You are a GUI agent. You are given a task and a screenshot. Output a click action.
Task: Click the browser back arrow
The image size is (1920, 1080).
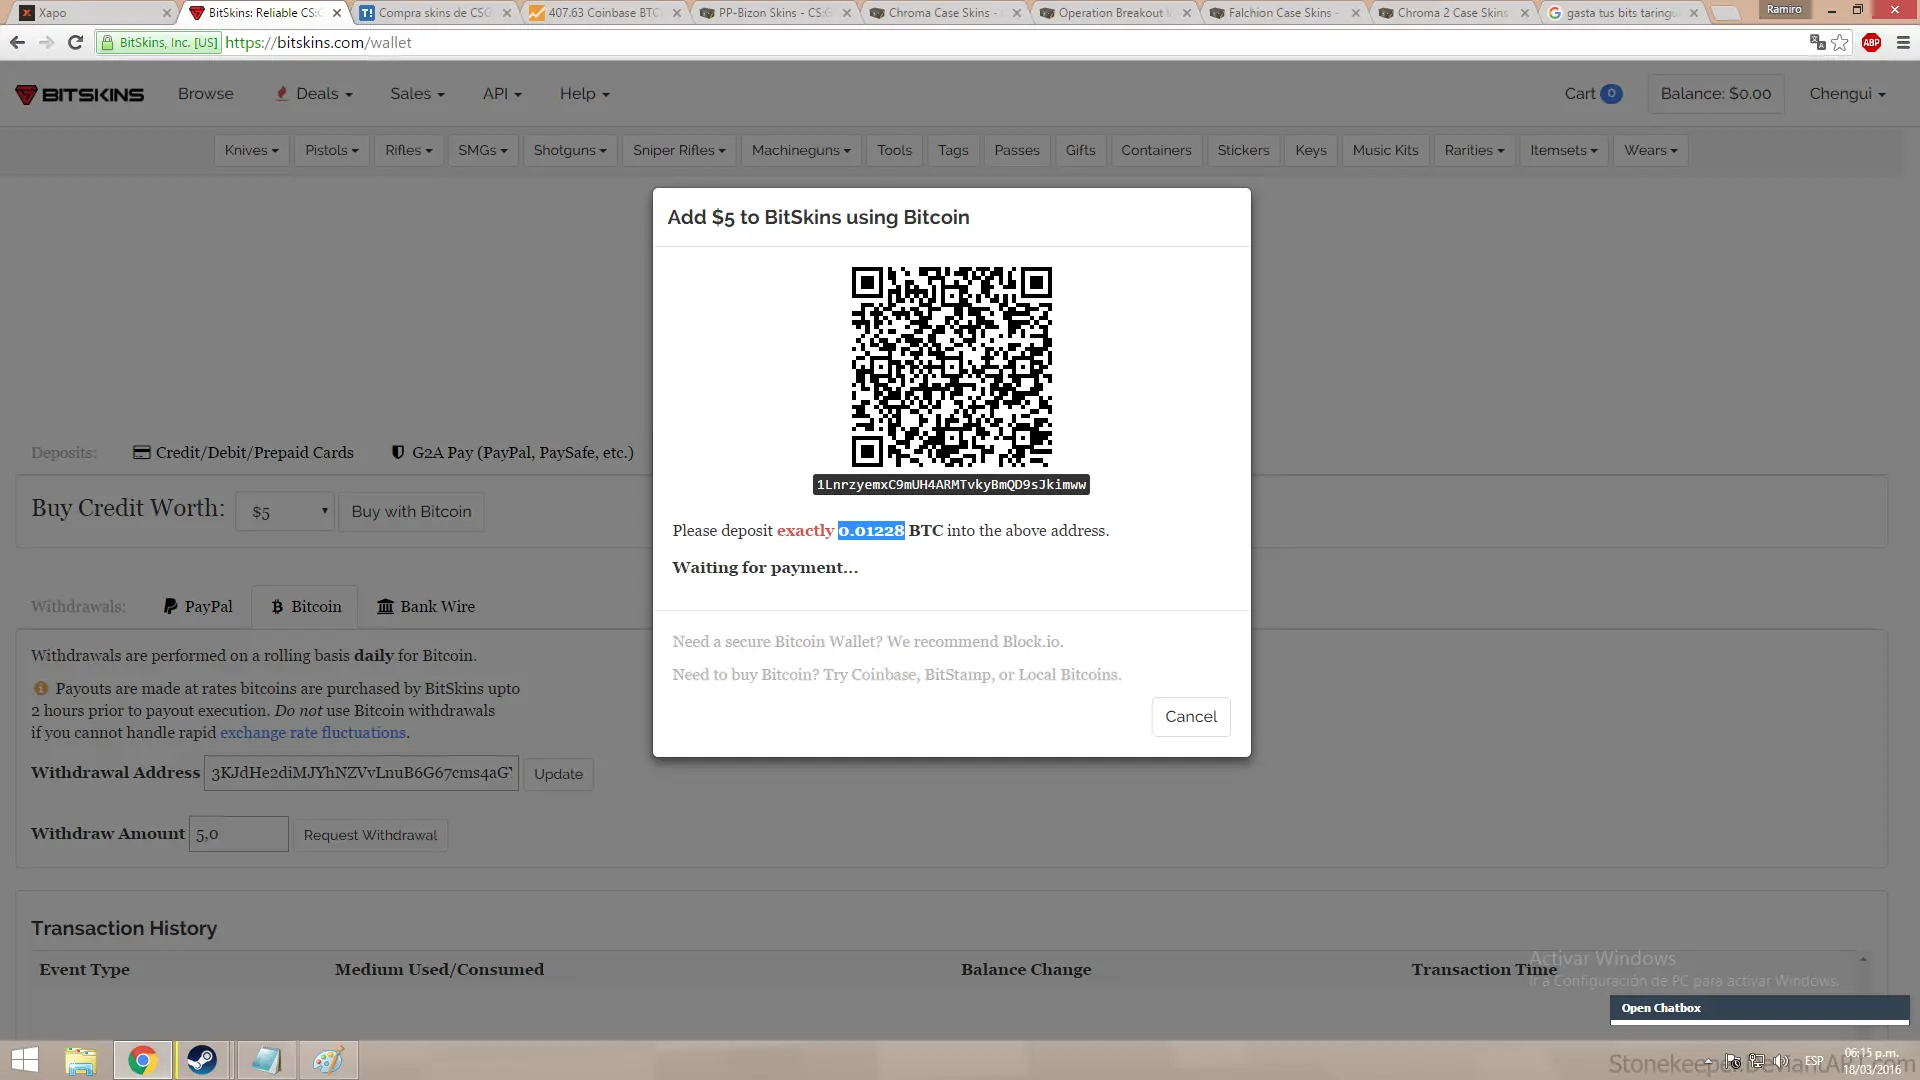pos(17,43)
